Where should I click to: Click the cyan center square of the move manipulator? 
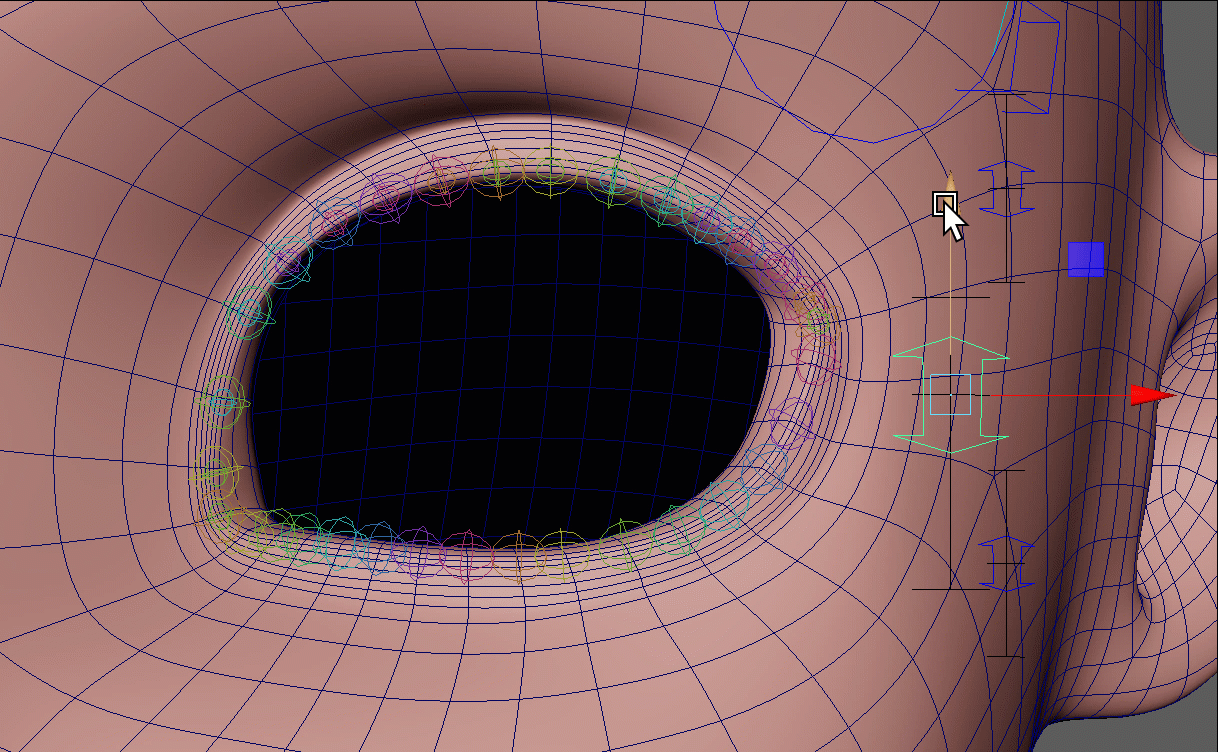click(950, 394)
